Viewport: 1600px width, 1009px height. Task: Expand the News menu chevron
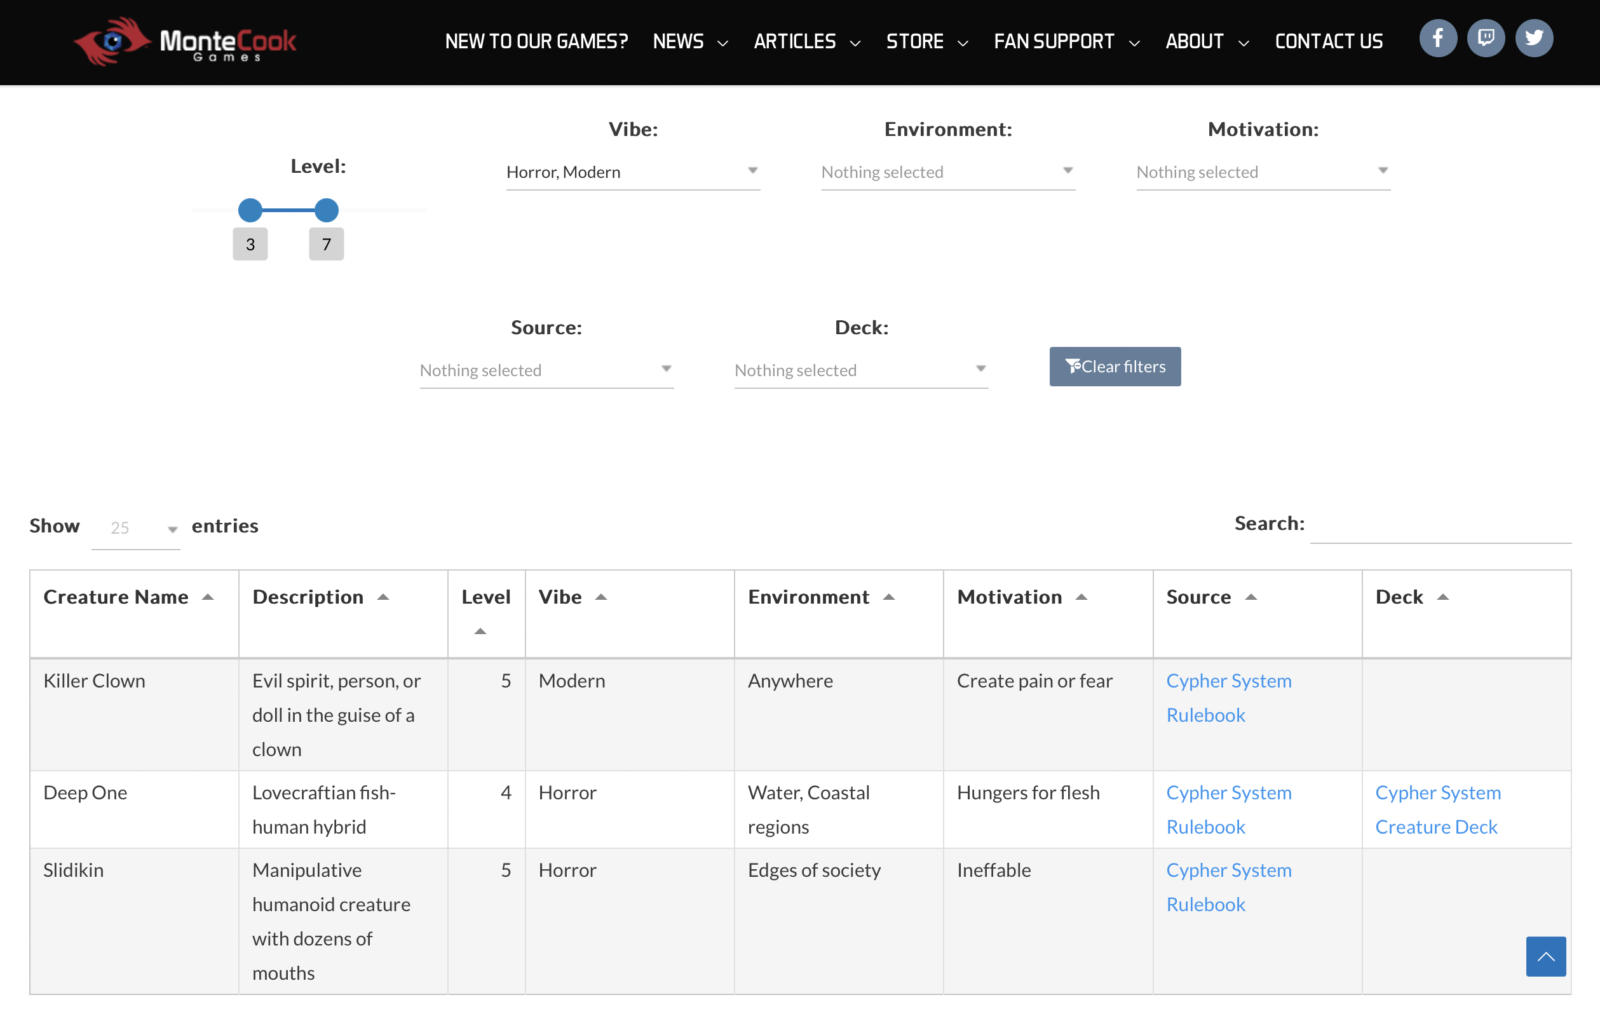[723, 43]
